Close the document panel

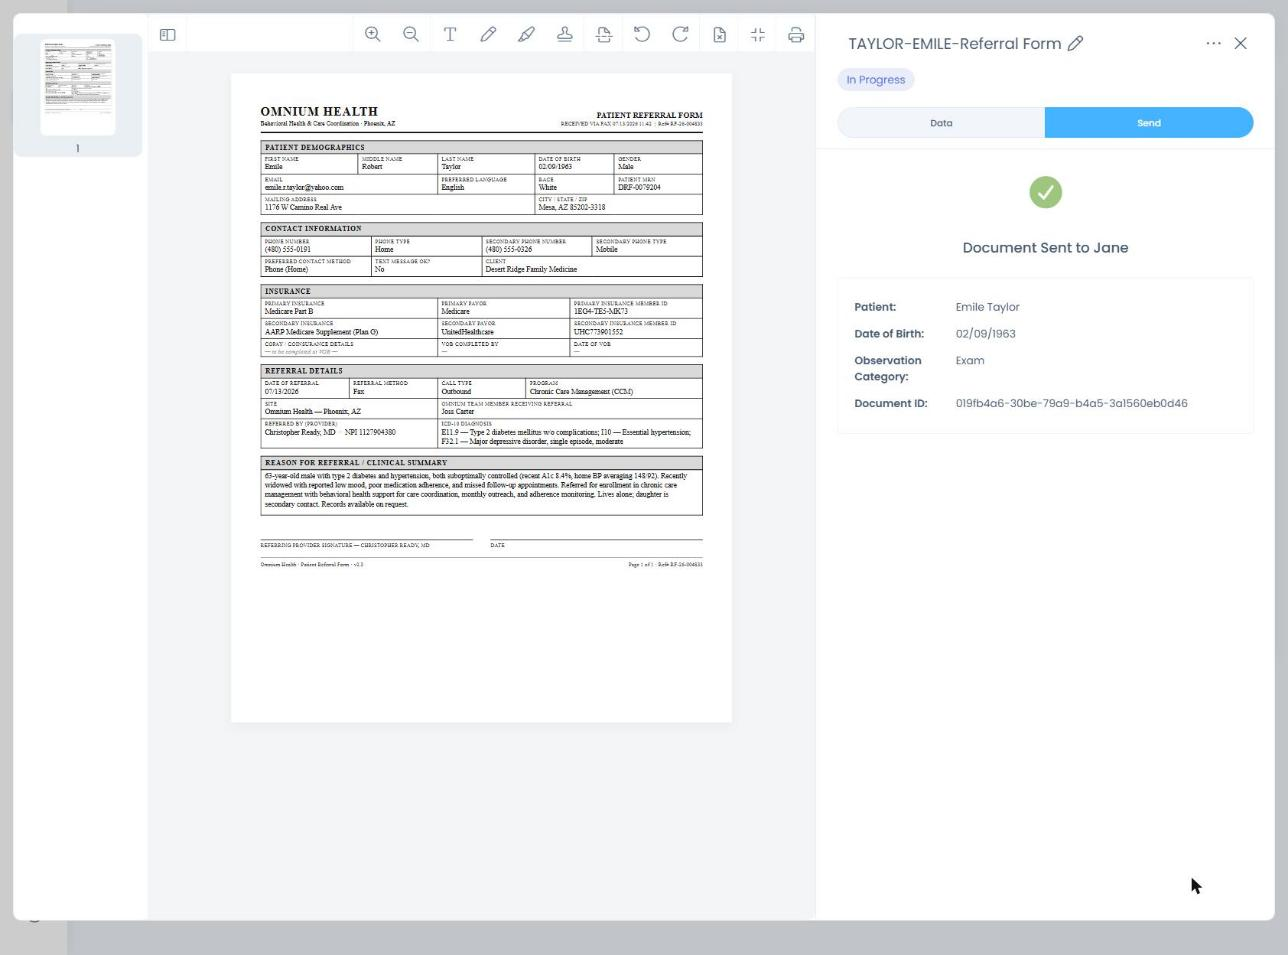click(x=1241, y=43)
